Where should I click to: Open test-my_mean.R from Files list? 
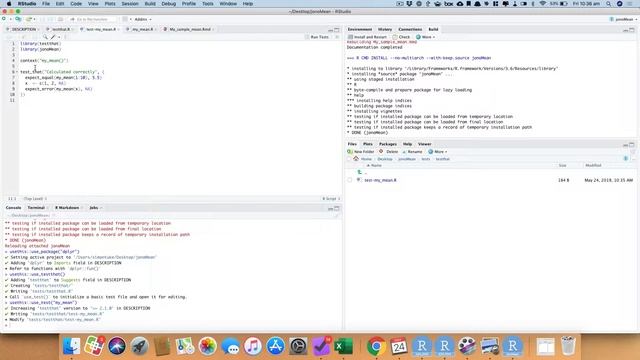pyautogui.click(x=380, y=180)
